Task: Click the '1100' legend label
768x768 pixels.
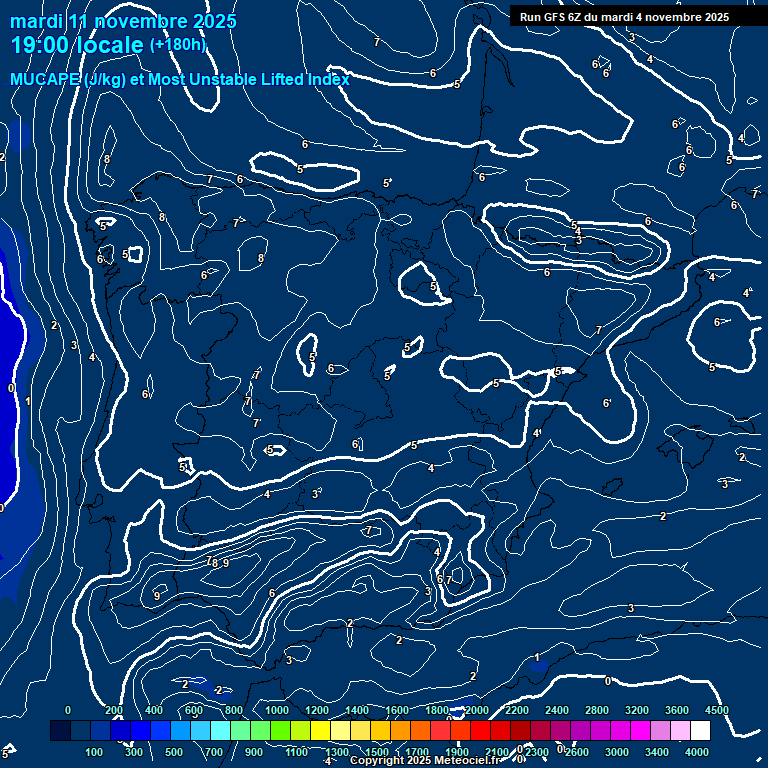Action: [x=296, y=752]
